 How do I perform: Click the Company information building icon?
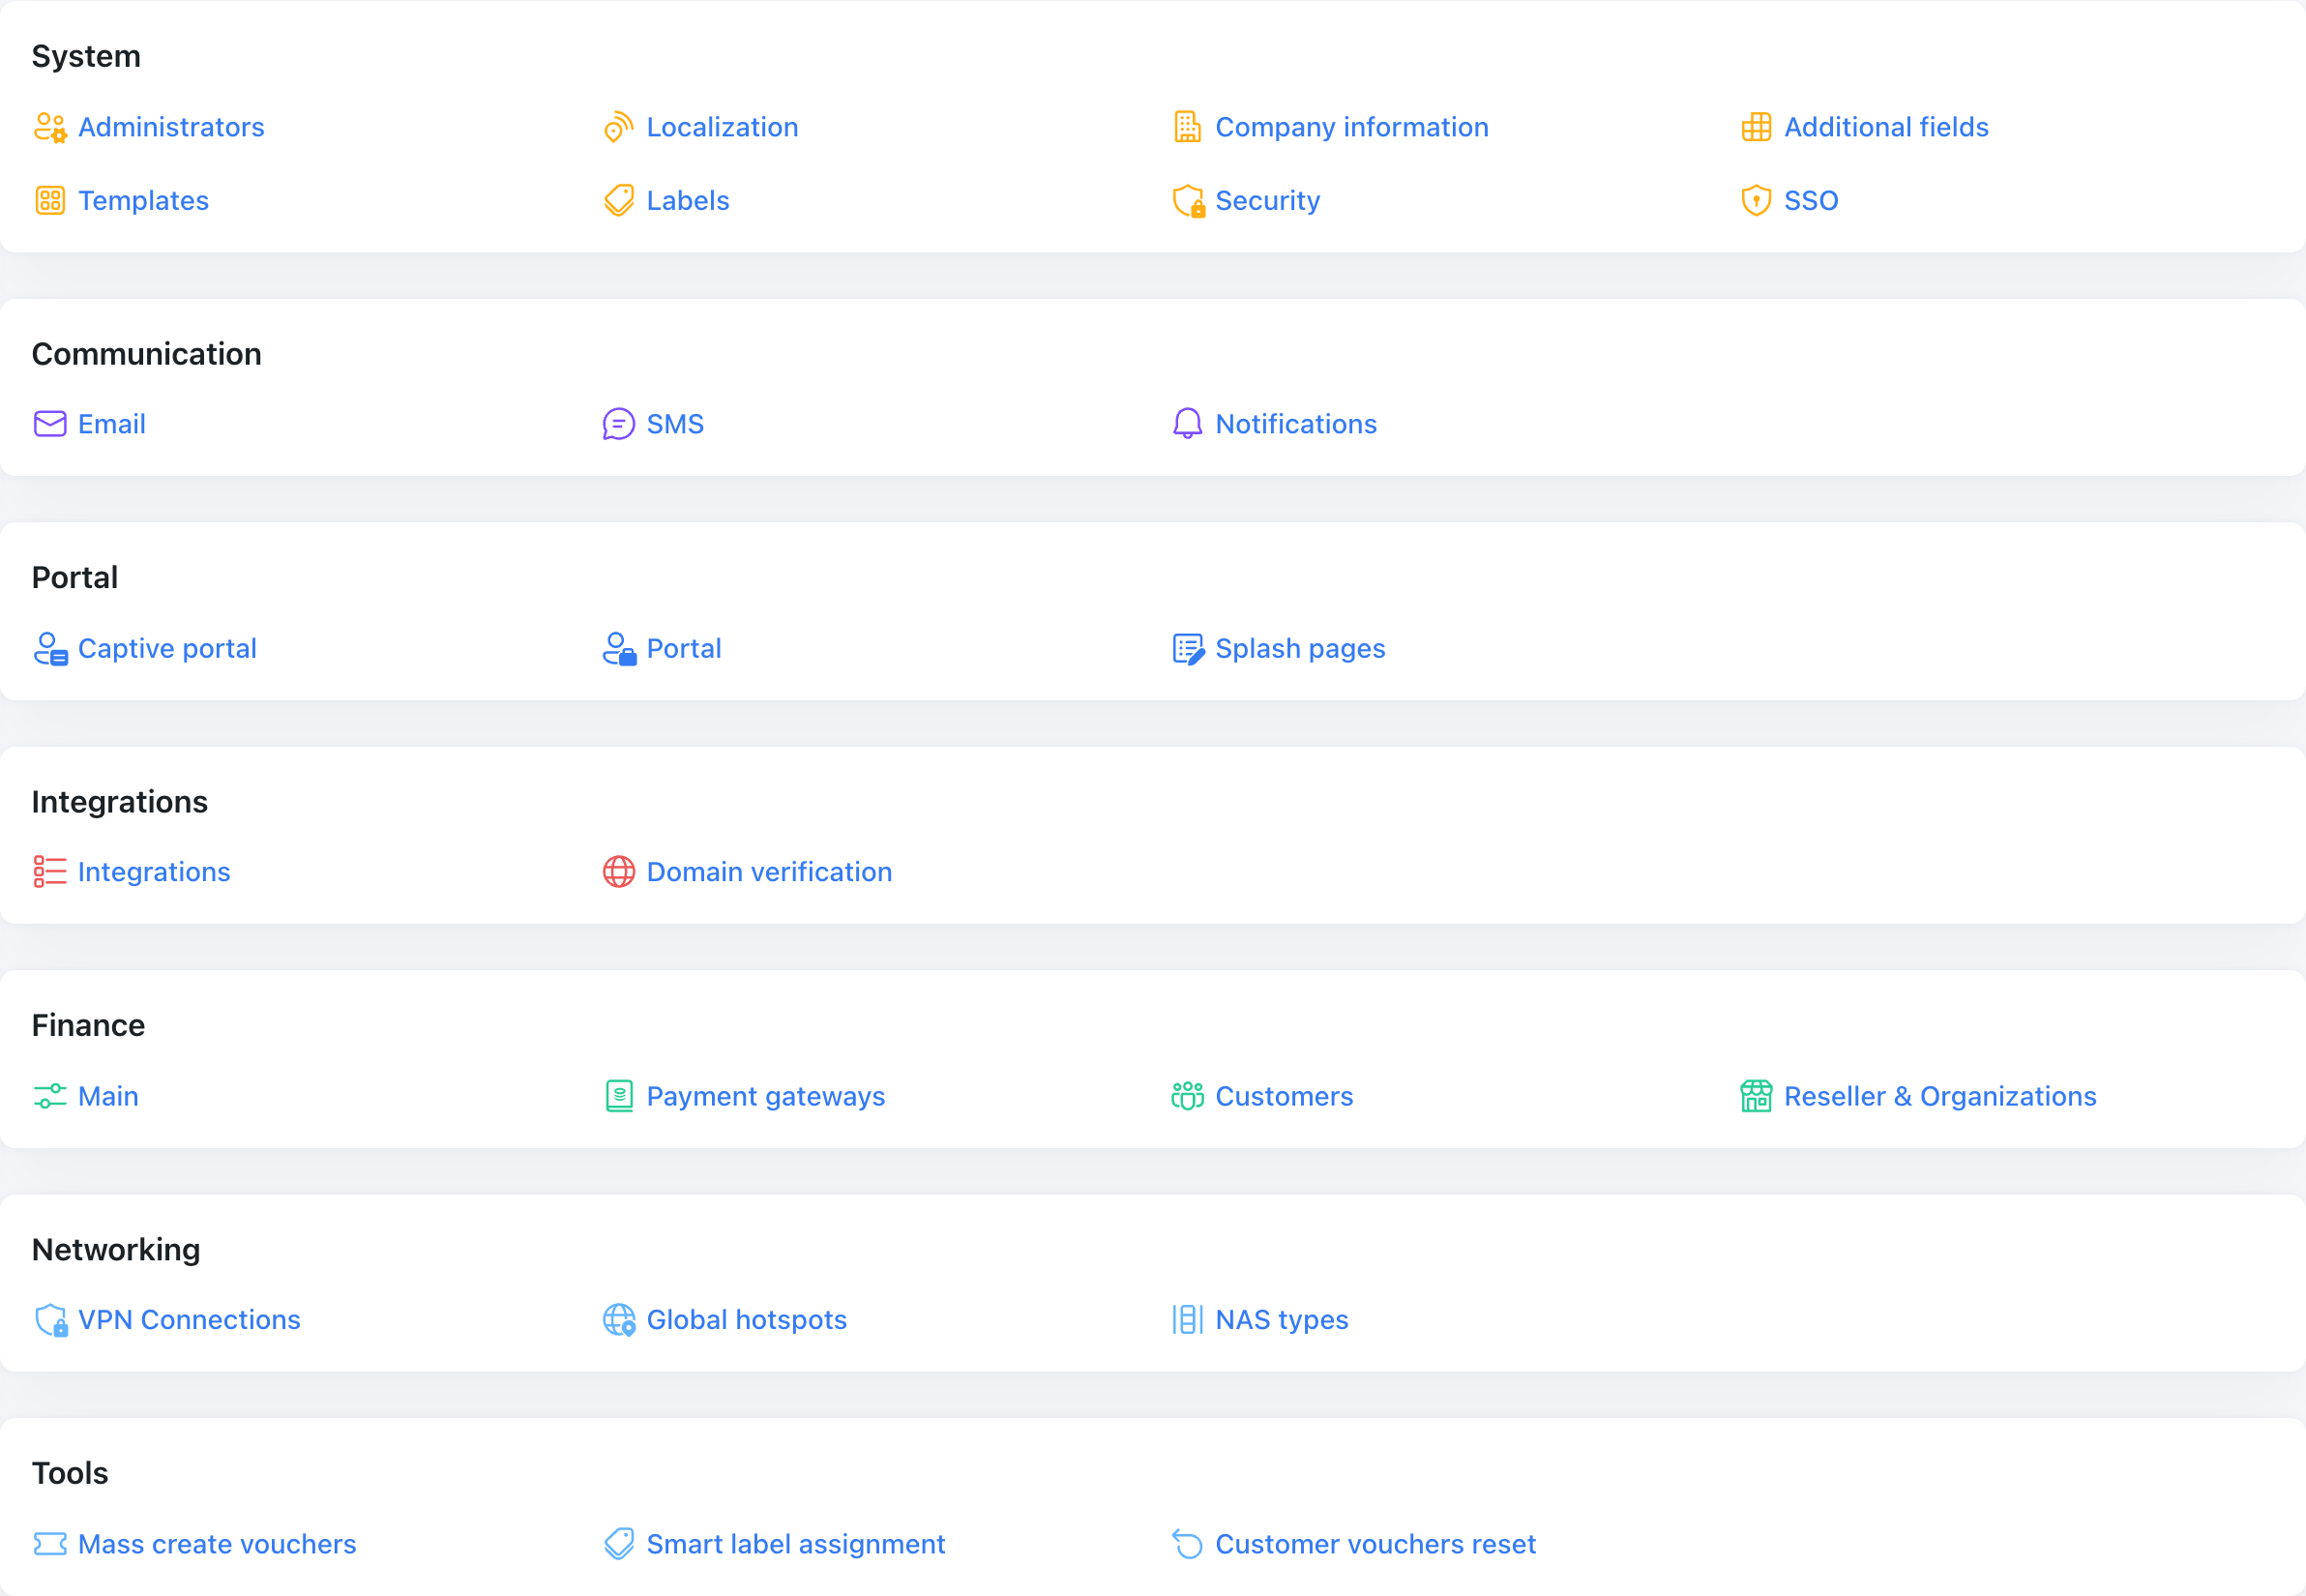(1187, 127)
